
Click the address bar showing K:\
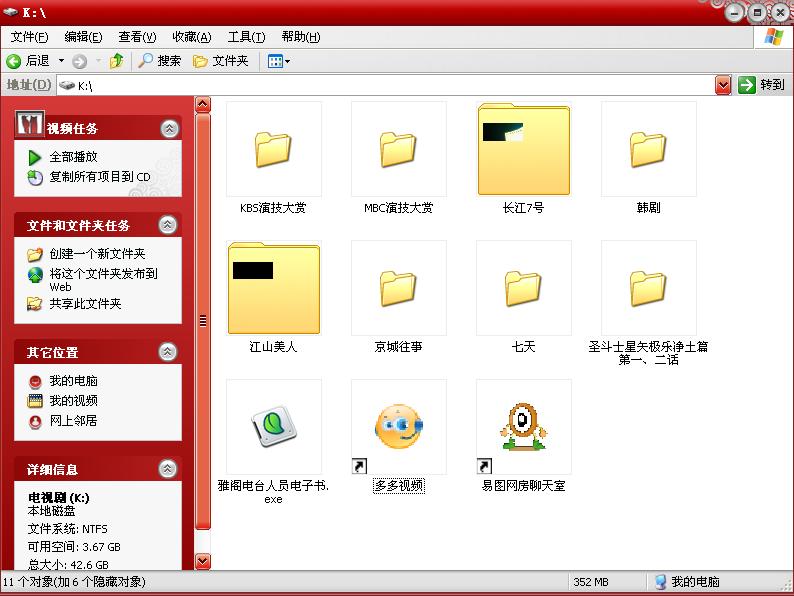[386, 86]
